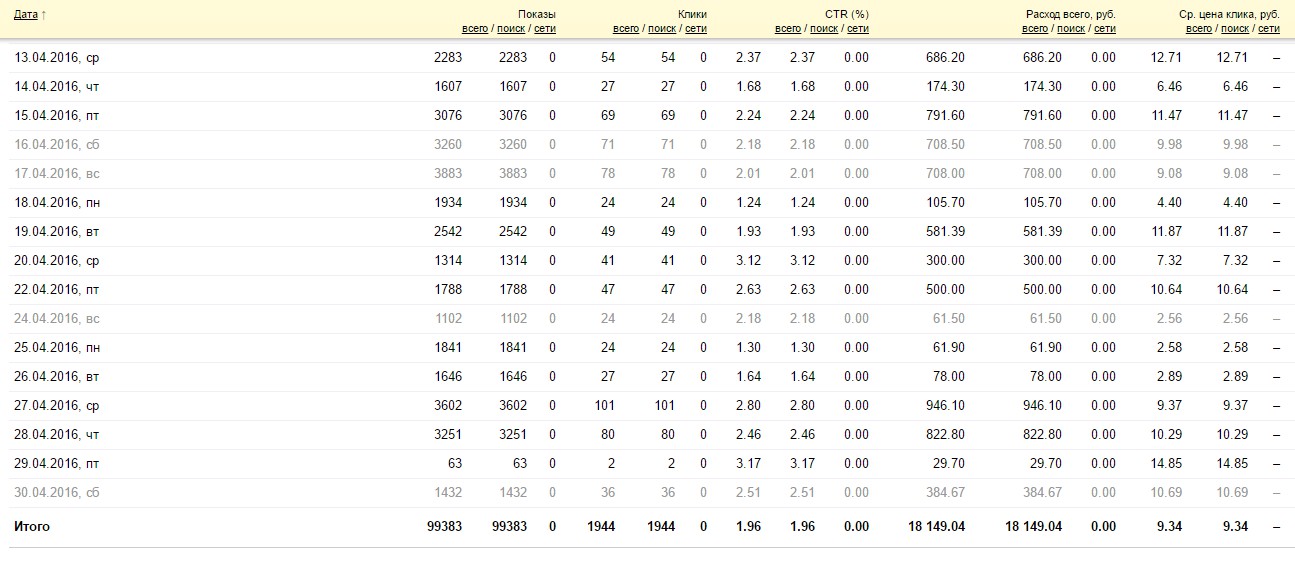Click всего clicks 69 on 15.04.2016
Image resolution: width=1295 pixels, height=563 pixels.
(x=607, y=116)
